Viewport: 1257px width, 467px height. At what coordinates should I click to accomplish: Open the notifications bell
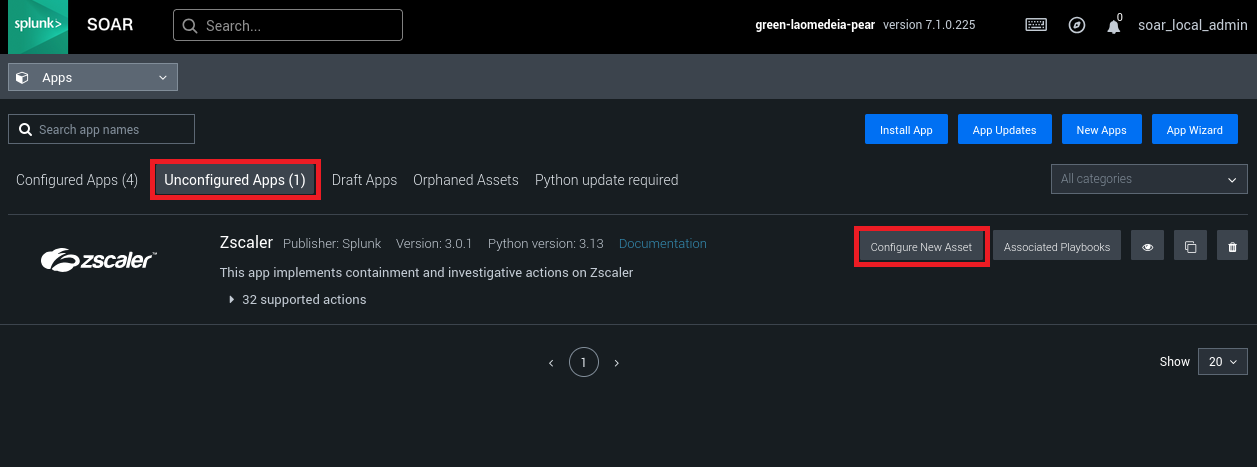pyautogui.click(x=1113, y=27)
